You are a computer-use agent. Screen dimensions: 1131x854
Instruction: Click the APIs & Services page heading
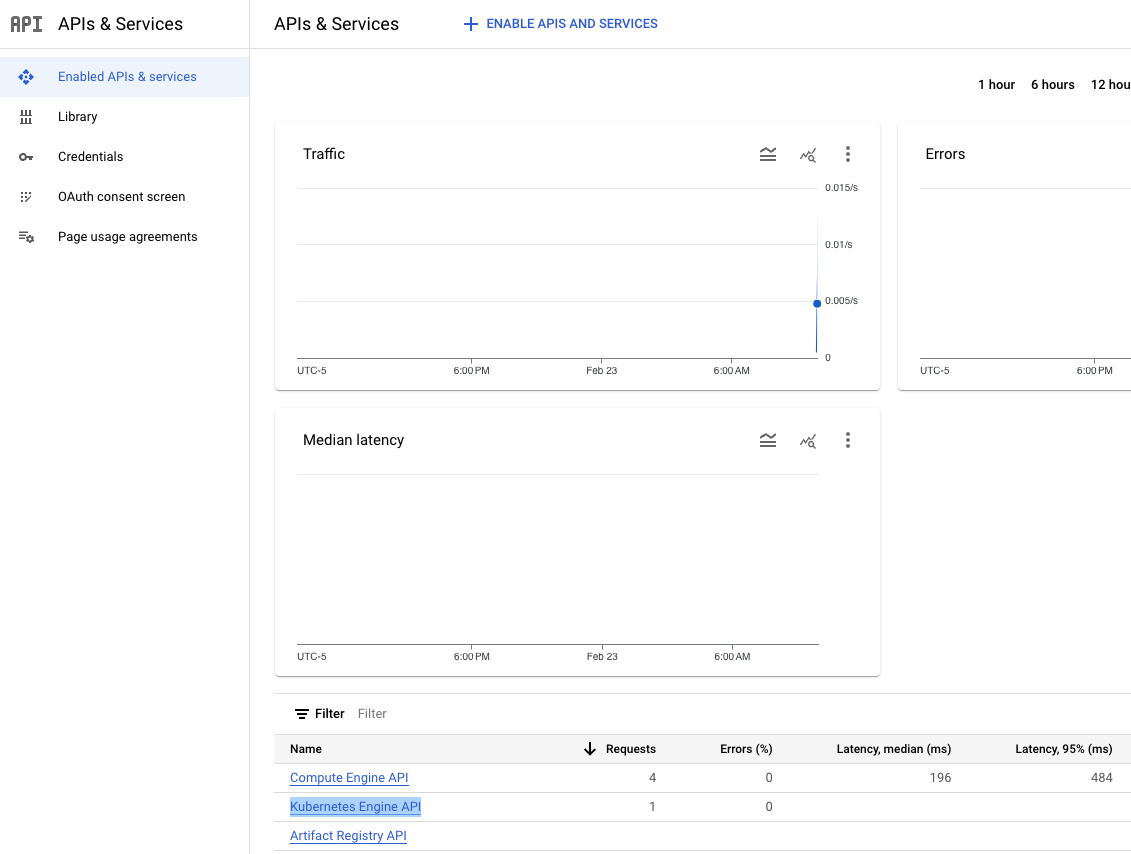pyautogui.click(x=336, y=24)
